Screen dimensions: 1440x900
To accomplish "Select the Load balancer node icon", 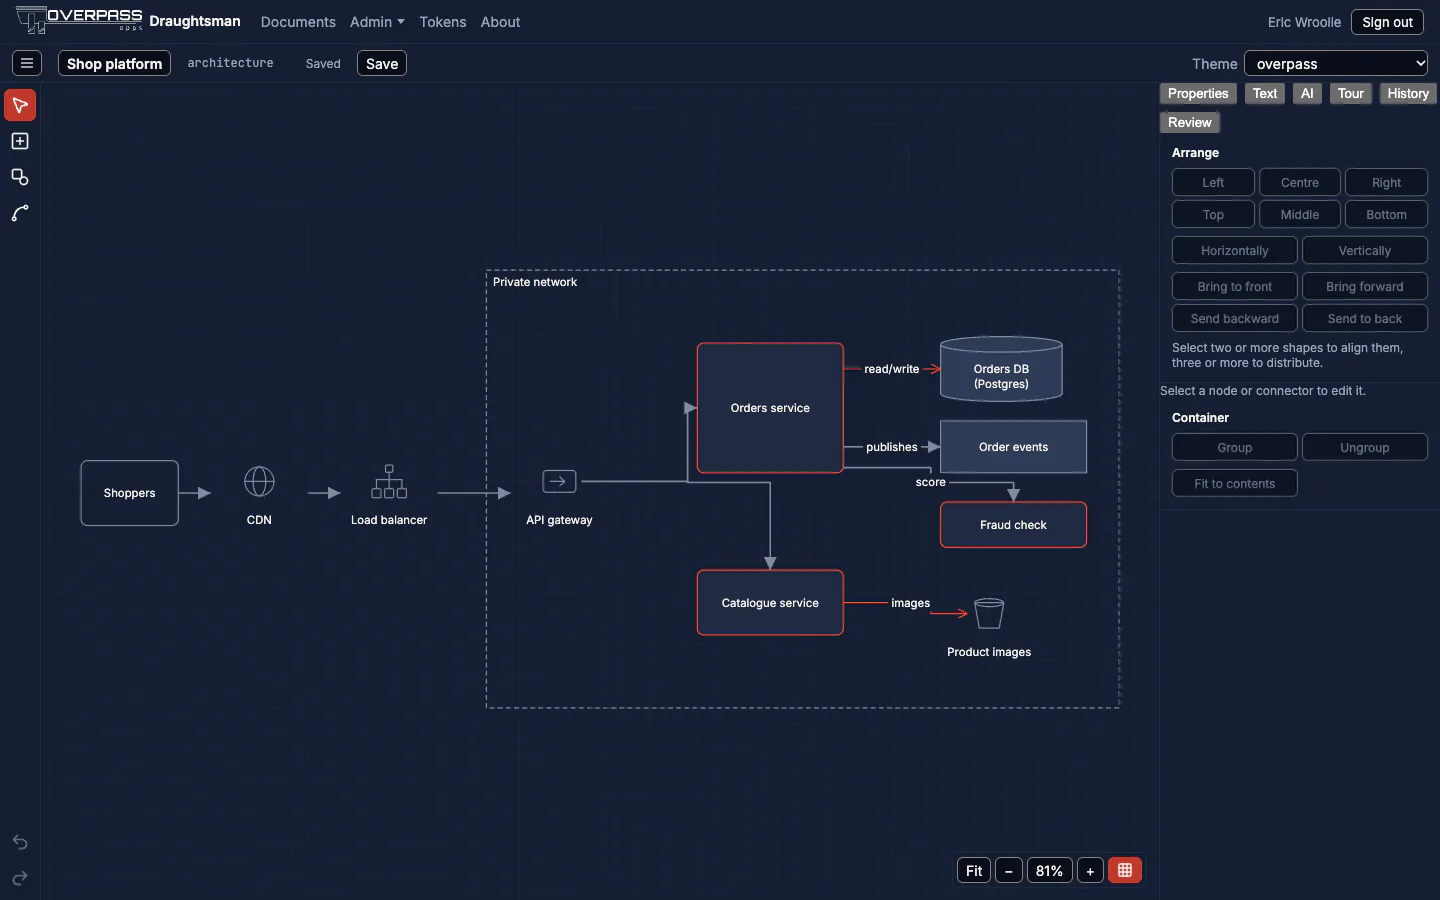I will pyautogui.click(x=389, y=482).
